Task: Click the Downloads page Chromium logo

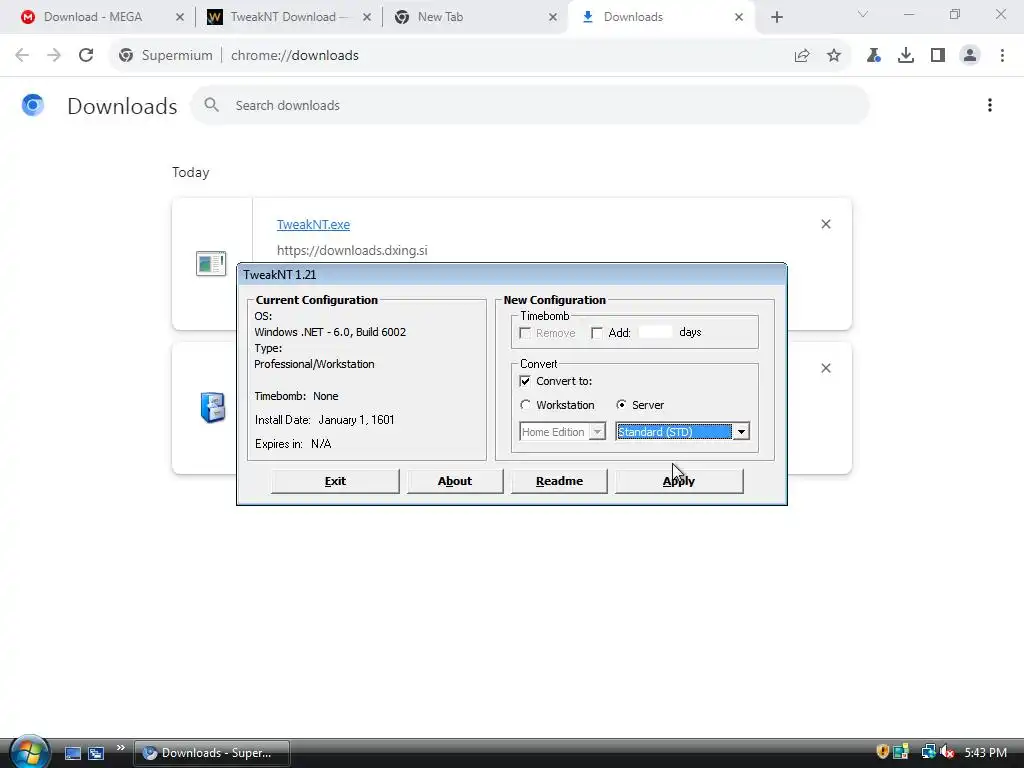Action: click(33, 105)
